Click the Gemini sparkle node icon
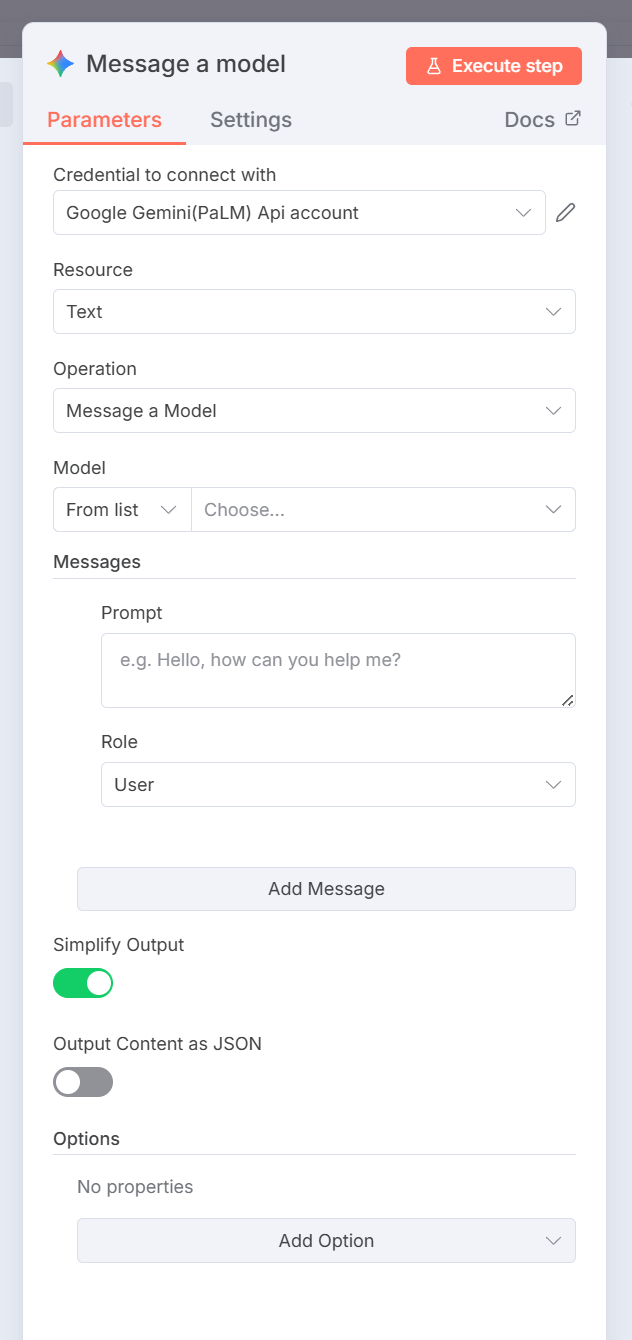The height and width of the screenshot is (1340, 632). click(60, 65)
